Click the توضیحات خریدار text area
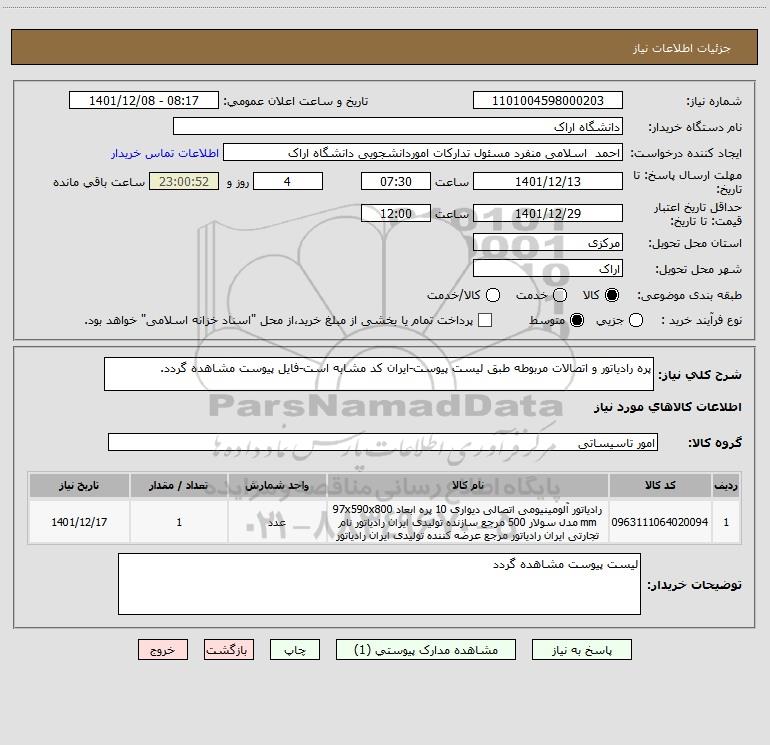770x745 pixels. [x=379, y=584]
